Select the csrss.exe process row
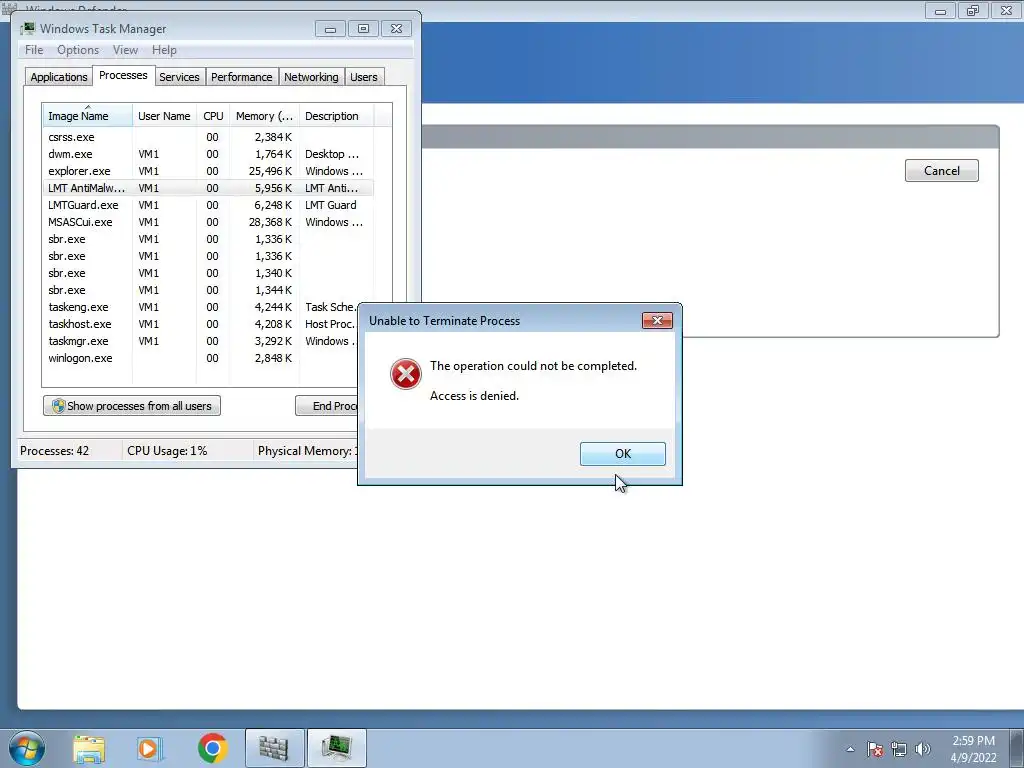The height and width of the screenshot is (768, 1024). (x=208, y=137)
